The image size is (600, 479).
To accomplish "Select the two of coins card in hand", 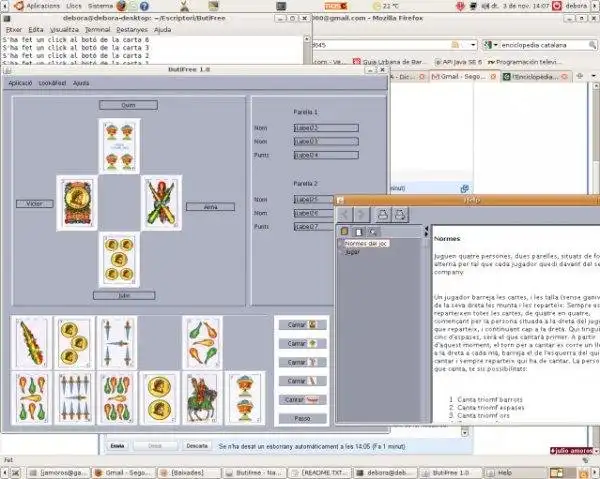I will 160,398.
